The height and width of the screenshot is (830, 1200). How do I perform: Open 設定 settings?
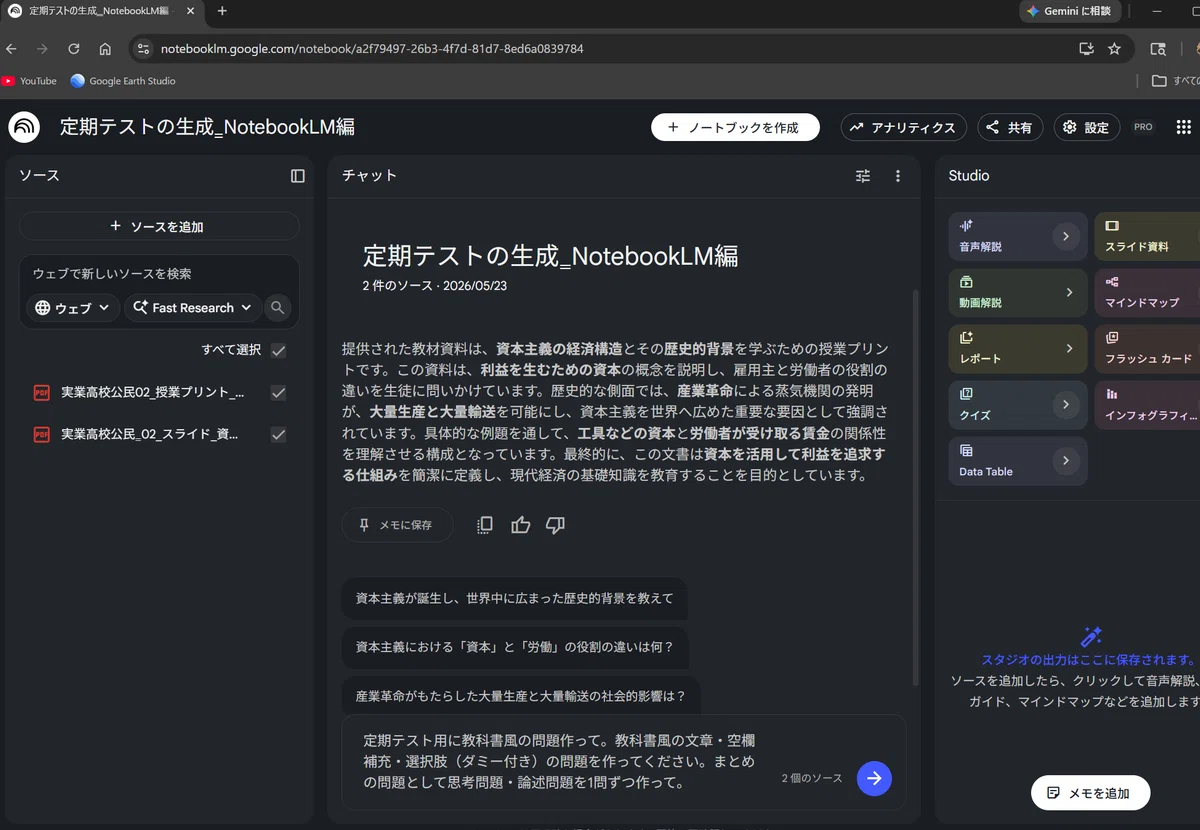[1087, 127]
